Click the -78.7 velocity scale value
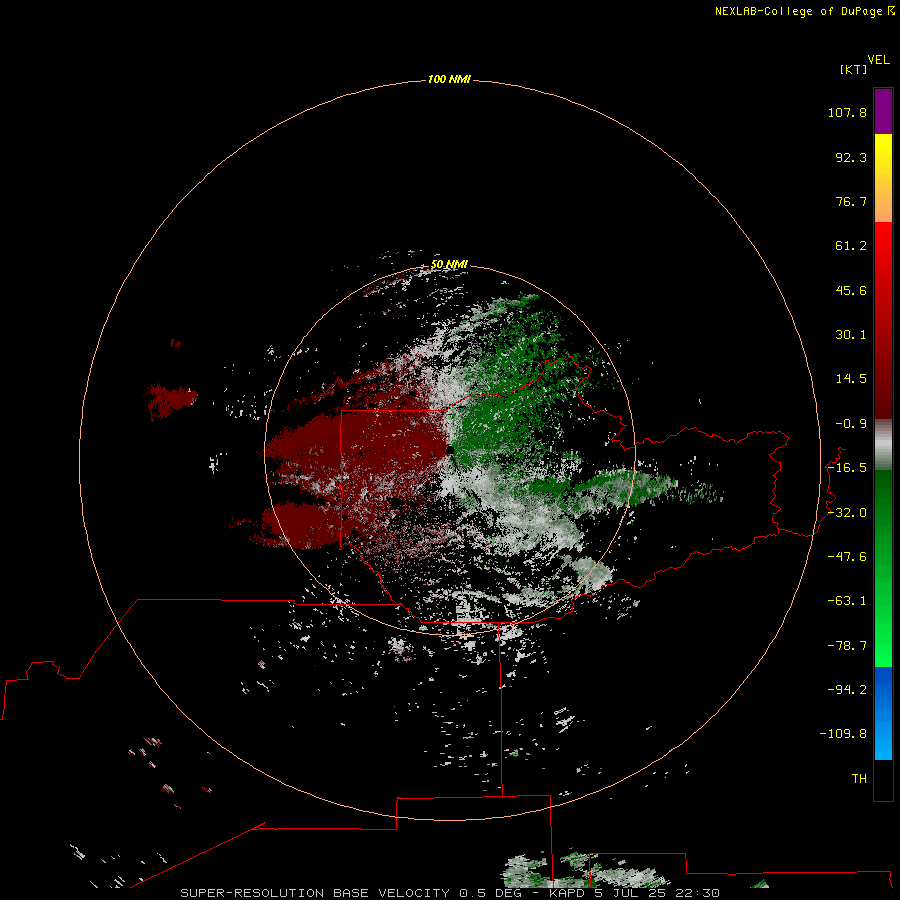900x900 pixels. tap(847, 646)
